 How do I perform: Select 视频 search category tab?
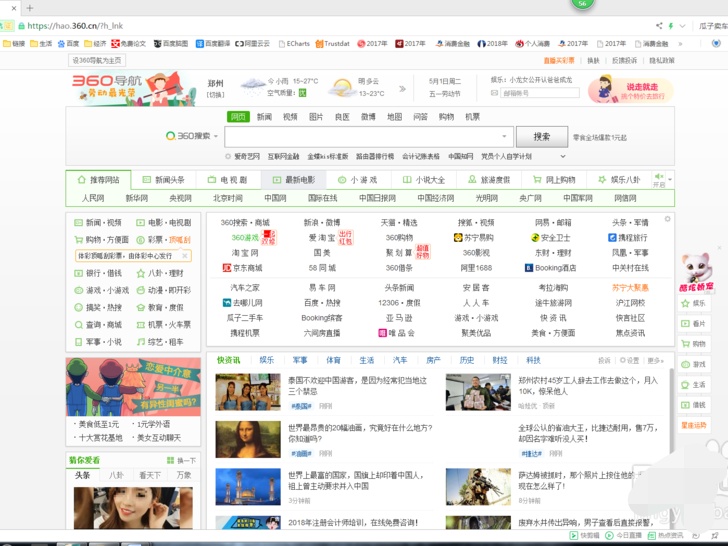point(290,117)
